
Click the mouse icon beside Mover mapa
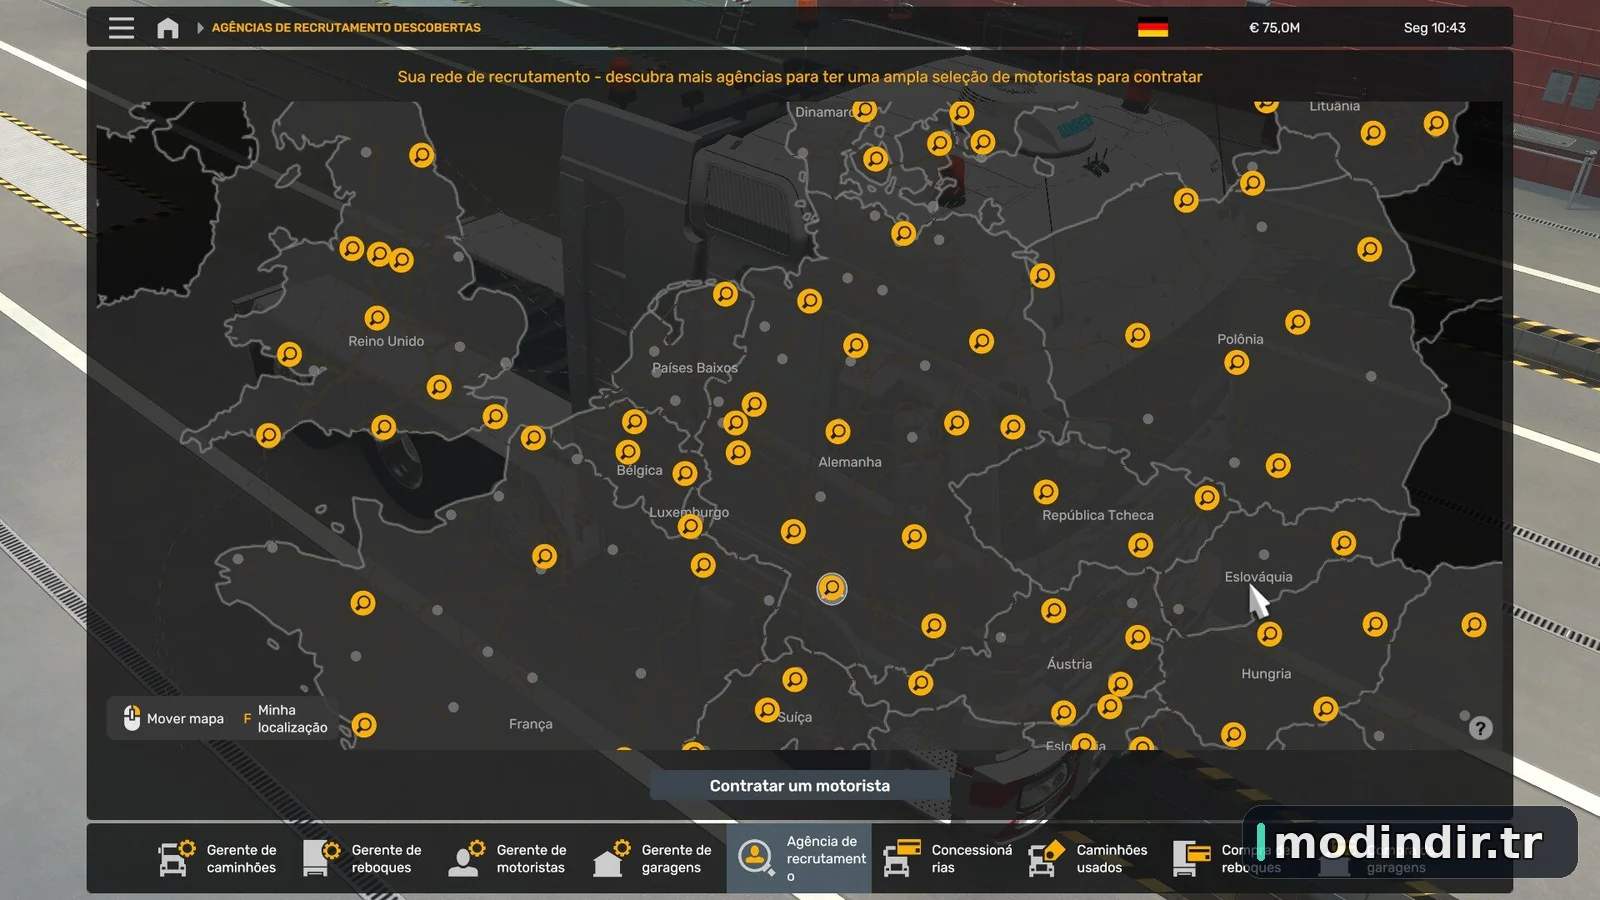pyautogui.click(x=132, y=718)
